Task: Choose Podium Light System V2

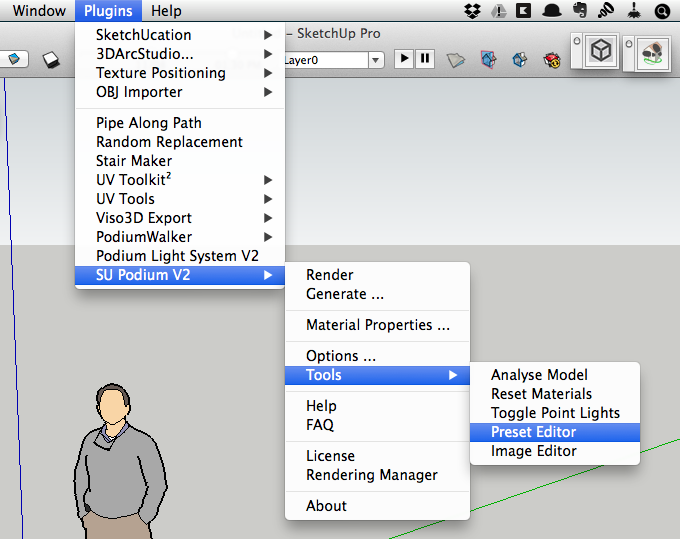Action: (x=180, y=256)
